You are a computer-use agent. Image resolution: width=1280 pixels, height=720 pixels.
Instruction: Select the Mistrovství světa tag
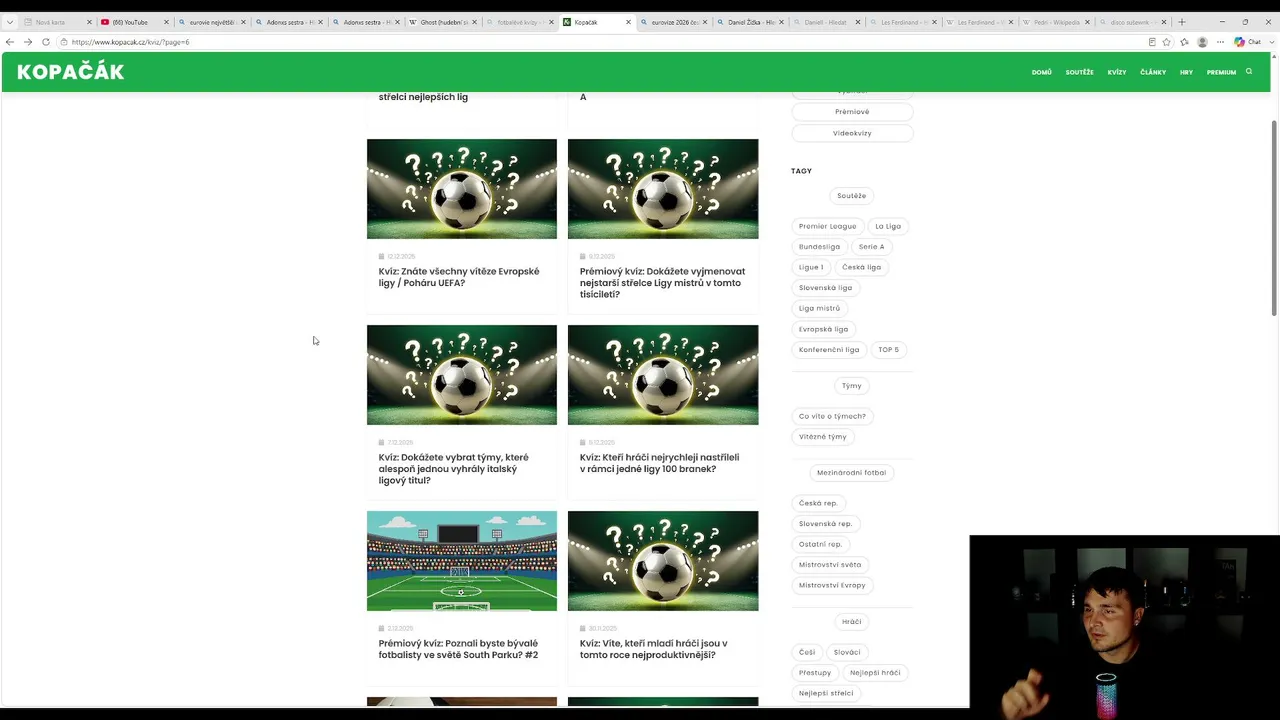829,565
